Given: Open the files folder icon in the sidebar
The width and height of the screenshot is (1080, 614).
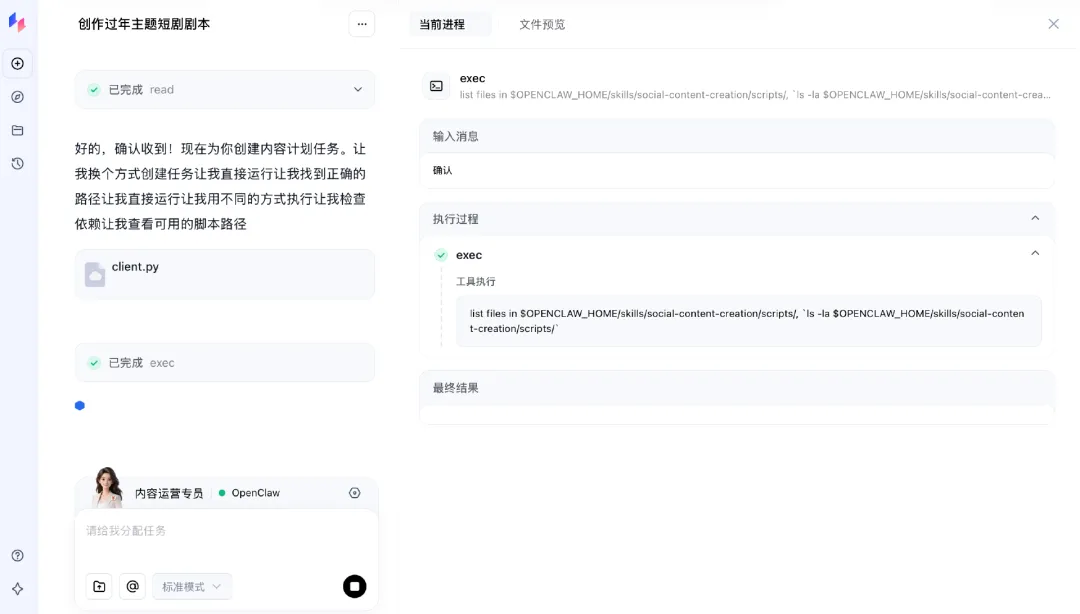Looking at the screenshot, I should click(x=18, y=130).
